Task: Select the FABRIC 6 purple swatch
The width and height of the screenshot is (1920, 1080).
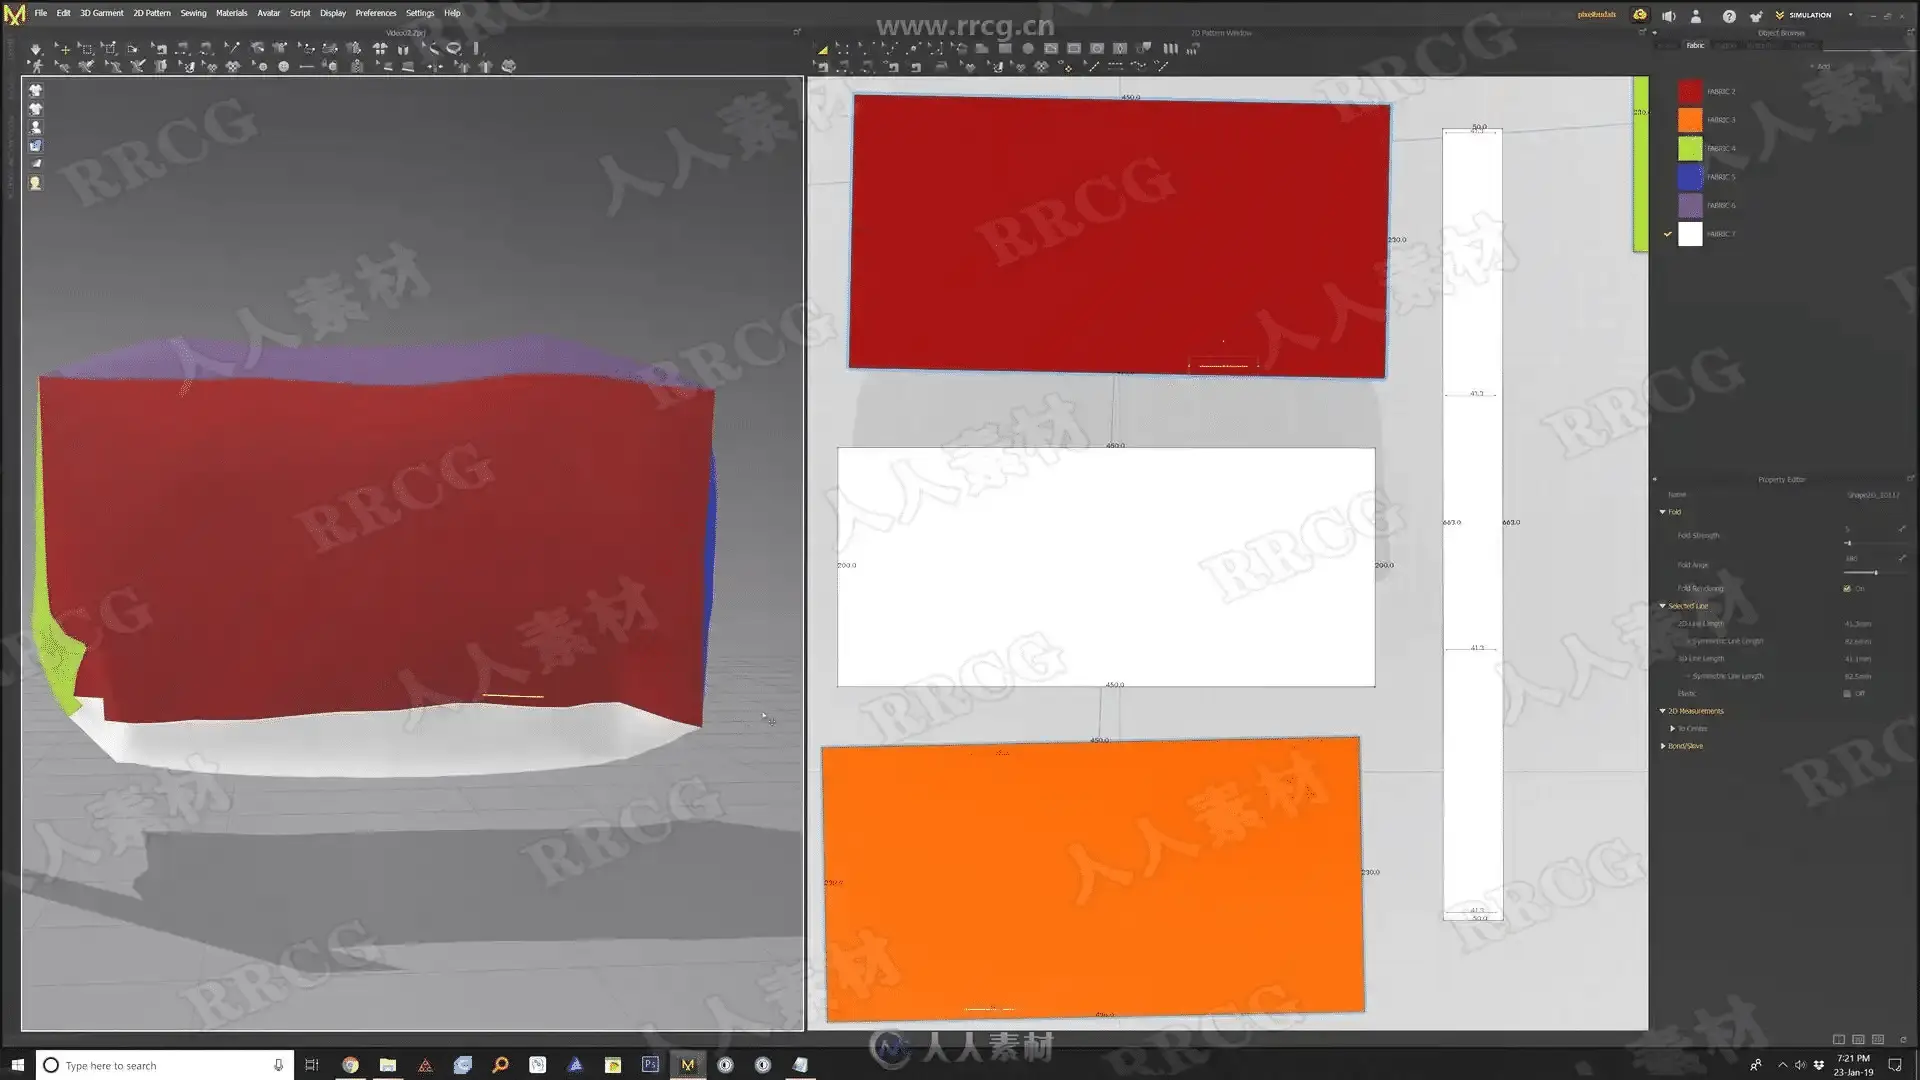Action: point(1690,205)
